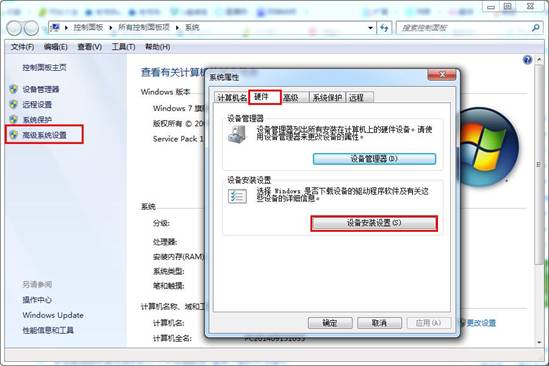The width and height of the screenshot is (549, 366).
Task: Click the scrollbar up arrow
Action: click(539, 60)
